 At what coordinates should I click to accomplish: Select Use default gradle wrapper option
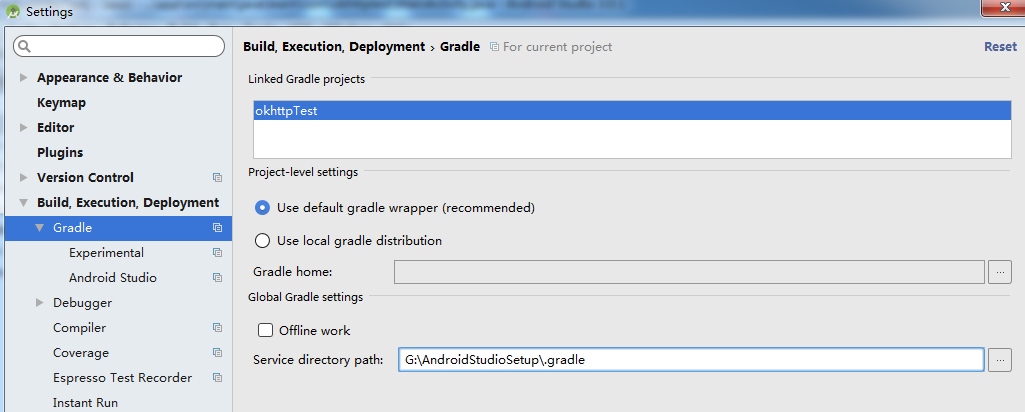coord(262,208)
